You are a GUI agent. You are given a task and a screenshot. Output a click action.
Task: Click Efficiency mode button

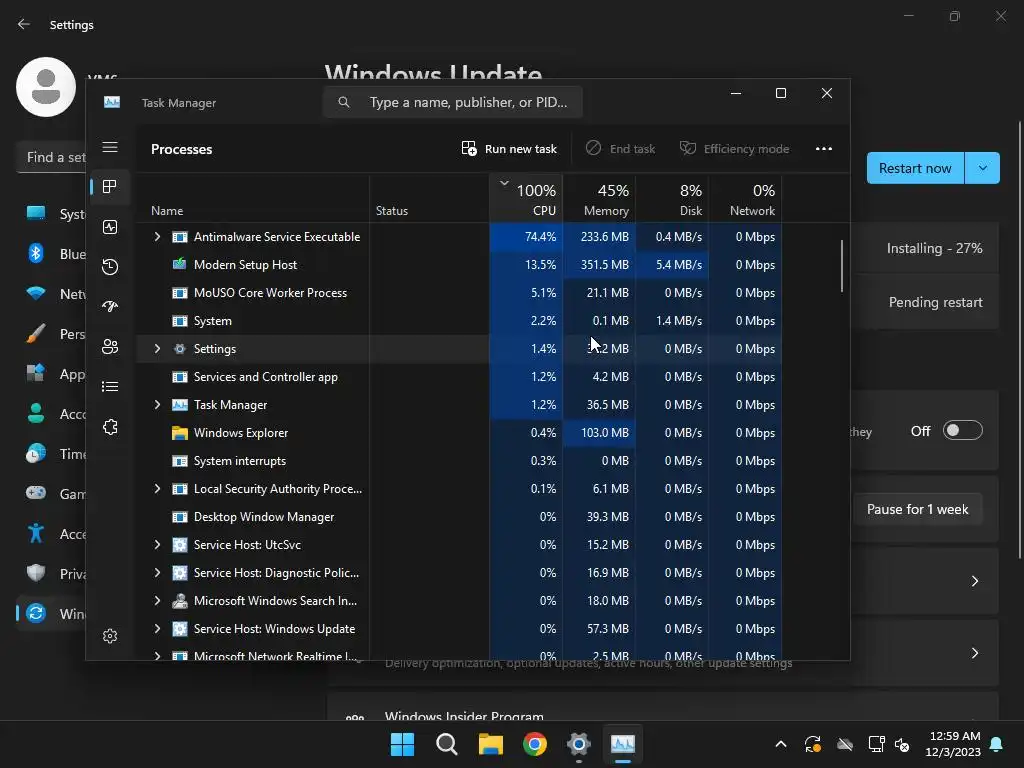coord(735,149)
